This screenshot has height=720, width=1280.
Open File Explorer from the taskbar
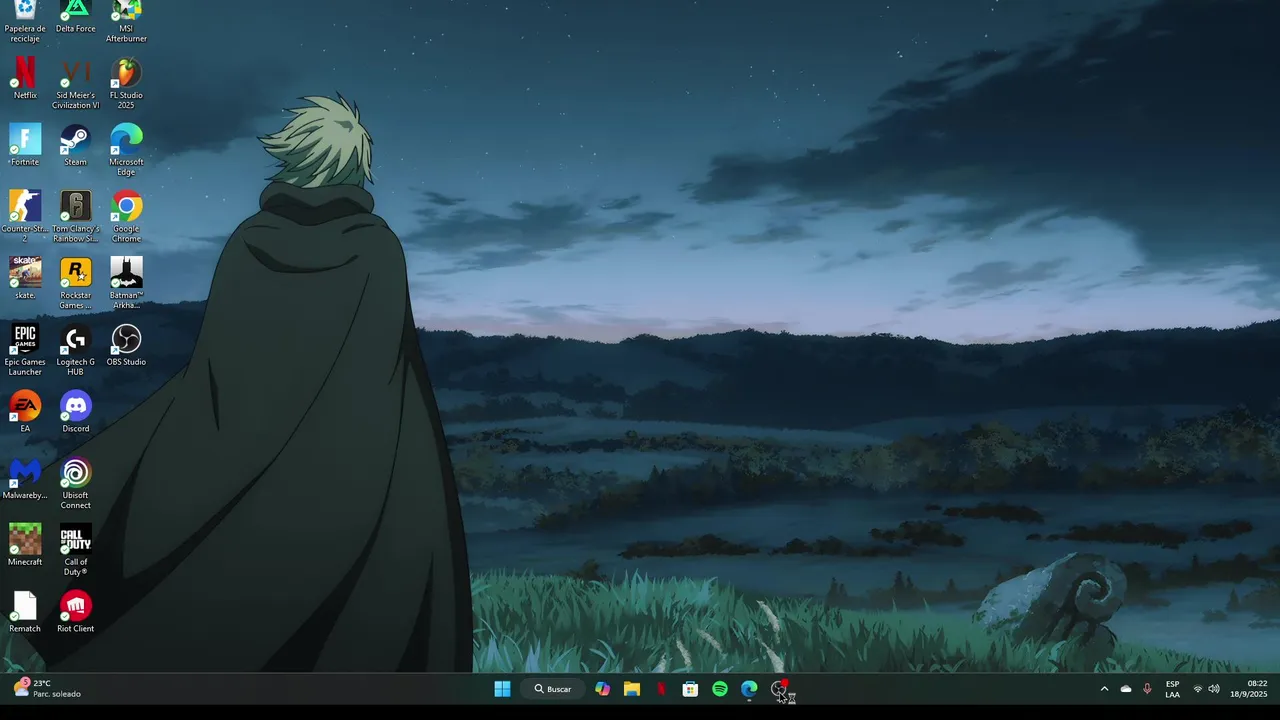click(x=632, y=689)
